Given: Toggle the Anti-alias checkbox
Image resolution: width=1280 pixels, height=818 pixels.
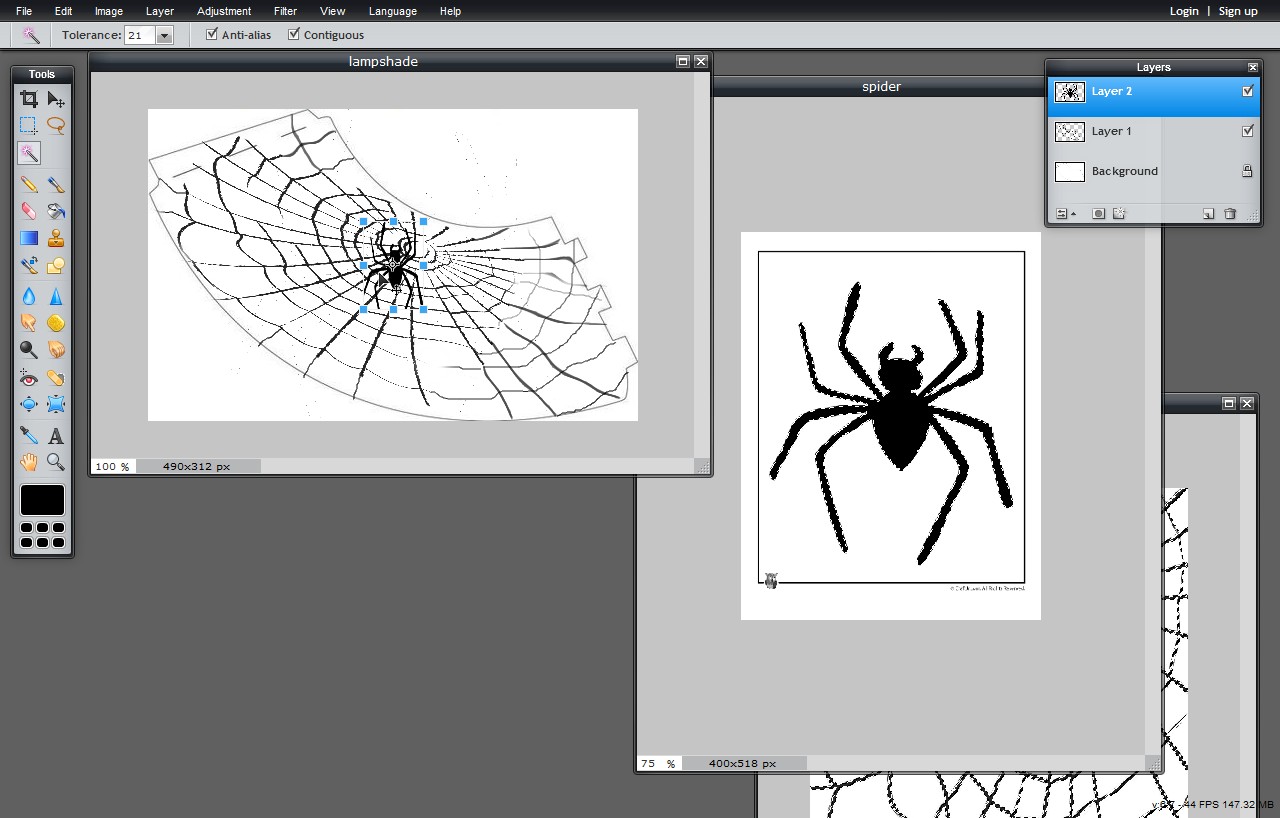Looking at the screenshot, I should [x=212, y=34].
